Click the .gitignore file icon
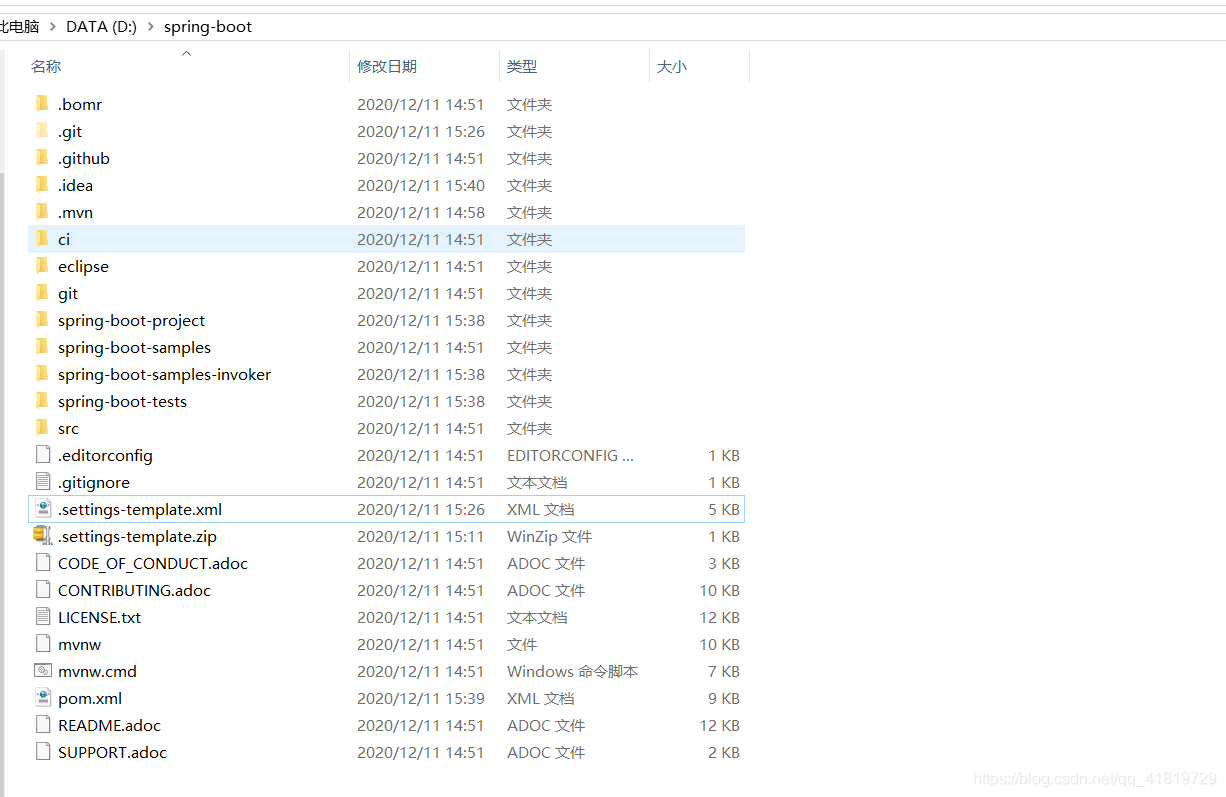The height and width of the screenshot is (797, 1226). point(42,482)
